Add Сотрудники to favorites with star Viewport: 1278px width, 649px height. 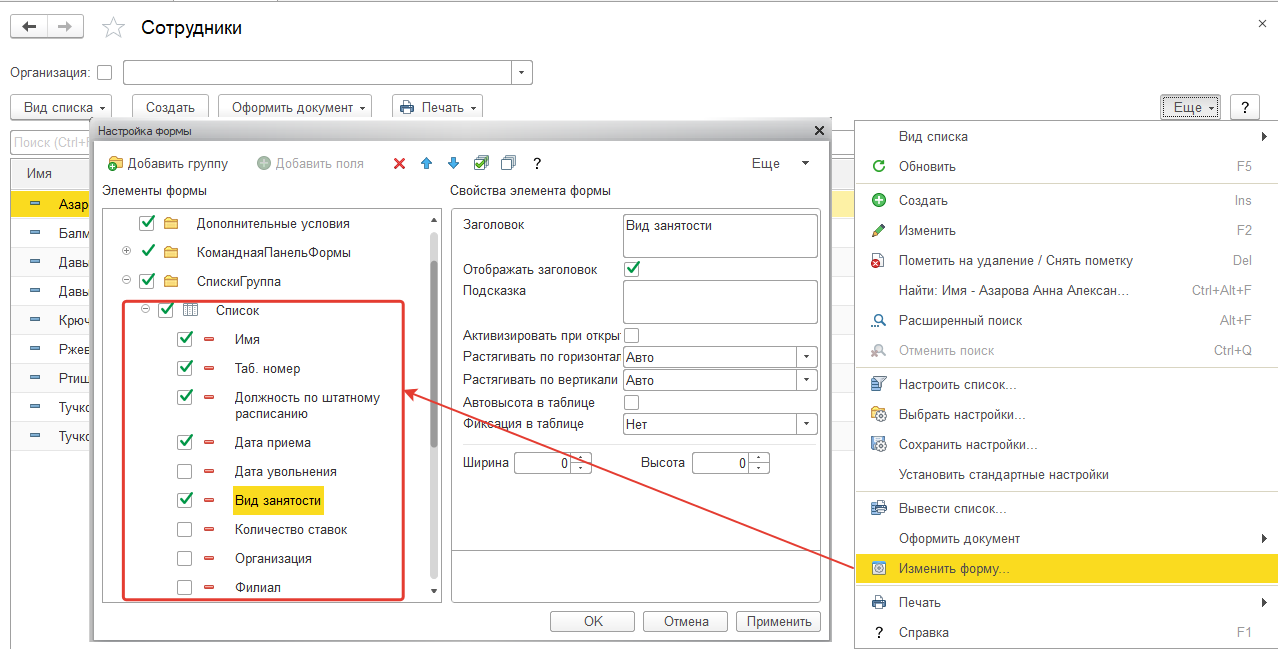[x=114, y=28]
